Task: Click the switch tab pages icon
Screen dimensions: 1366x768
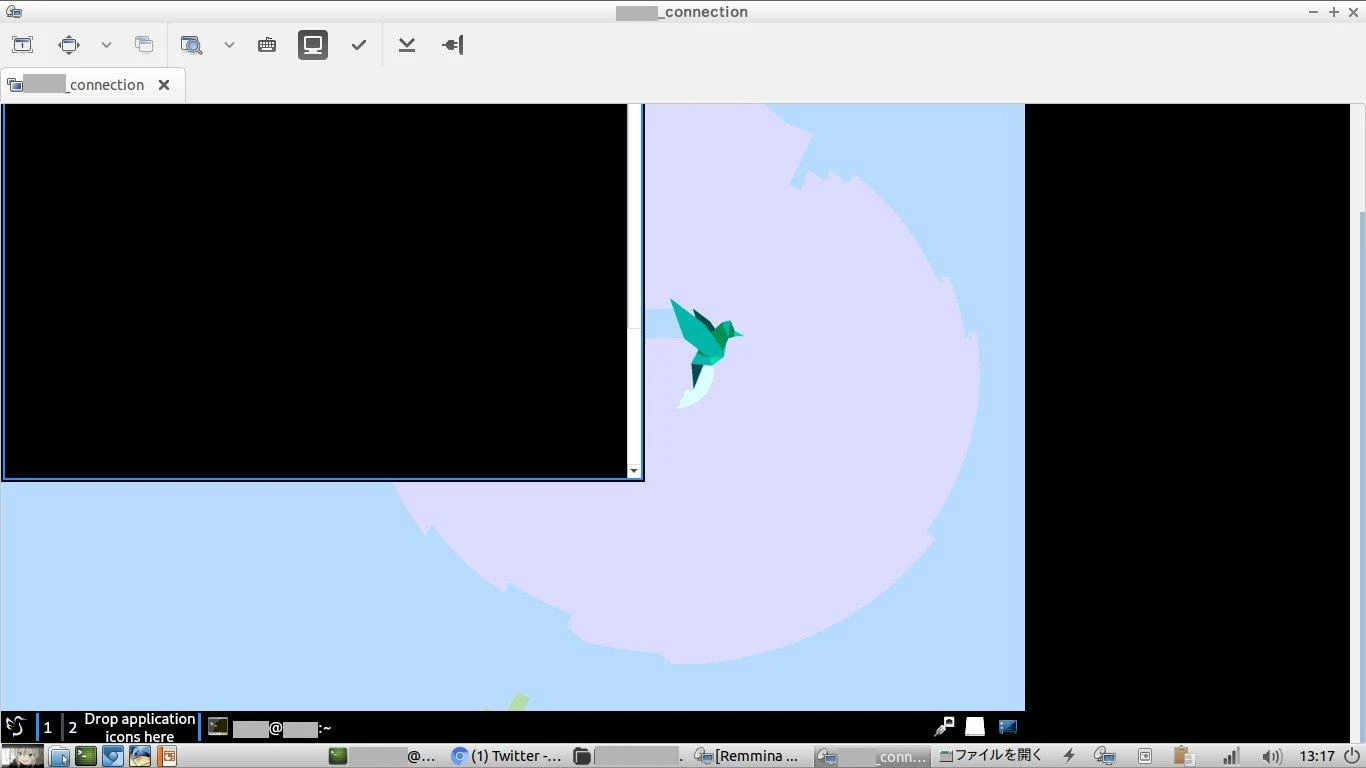Action: (x=144, y=45)
